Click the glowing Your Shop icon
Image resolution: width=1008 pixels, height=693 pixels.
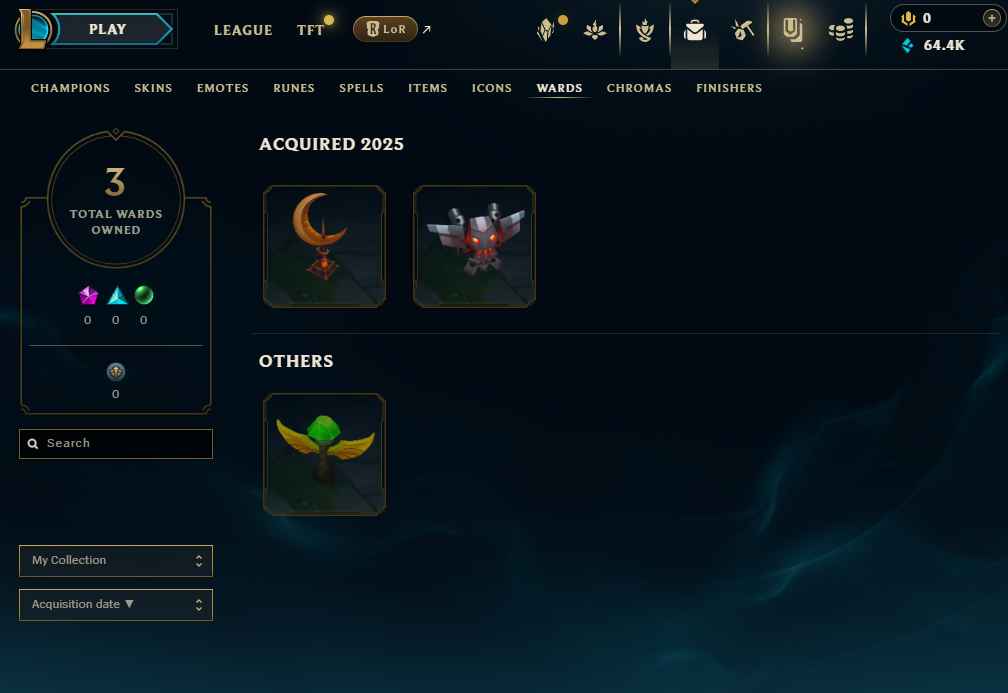click(793, 30)
